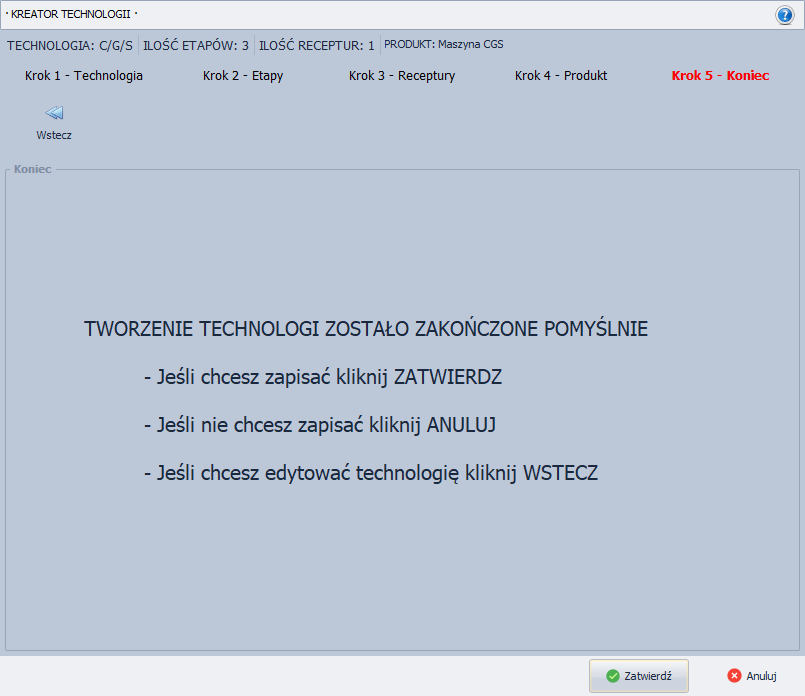This screenshot has height=696, width=805.
Task: Click the red X icon on Anuluj
Action: point(734,676)
